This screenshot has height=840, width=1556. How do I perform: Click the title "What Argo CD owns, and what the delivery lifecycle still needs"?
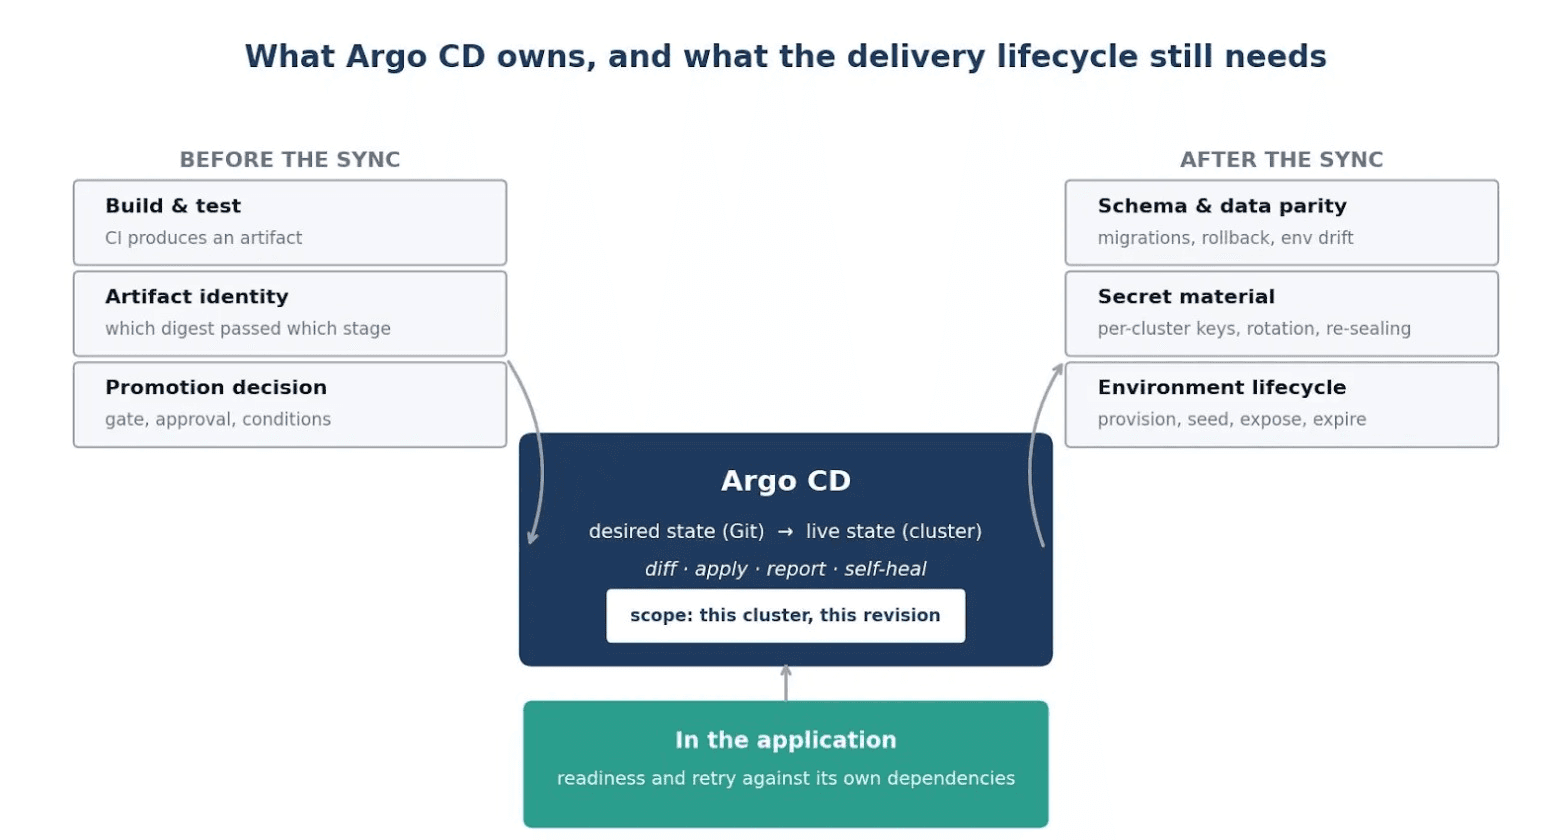tap(785, 57)
